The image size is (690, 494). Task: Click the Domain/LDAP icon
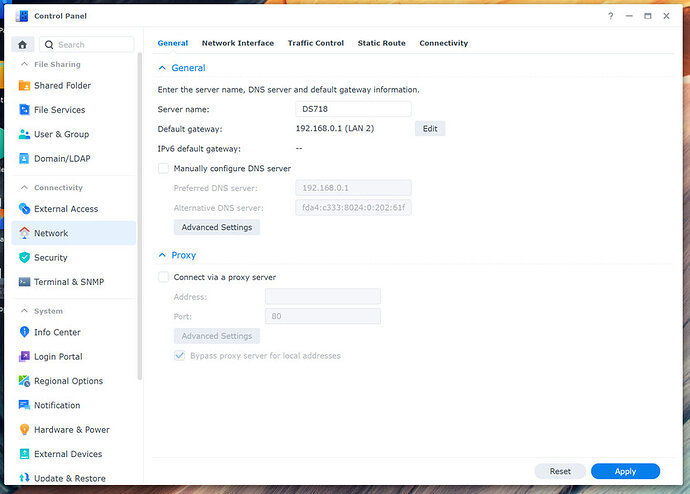click(x=25, y=158)
